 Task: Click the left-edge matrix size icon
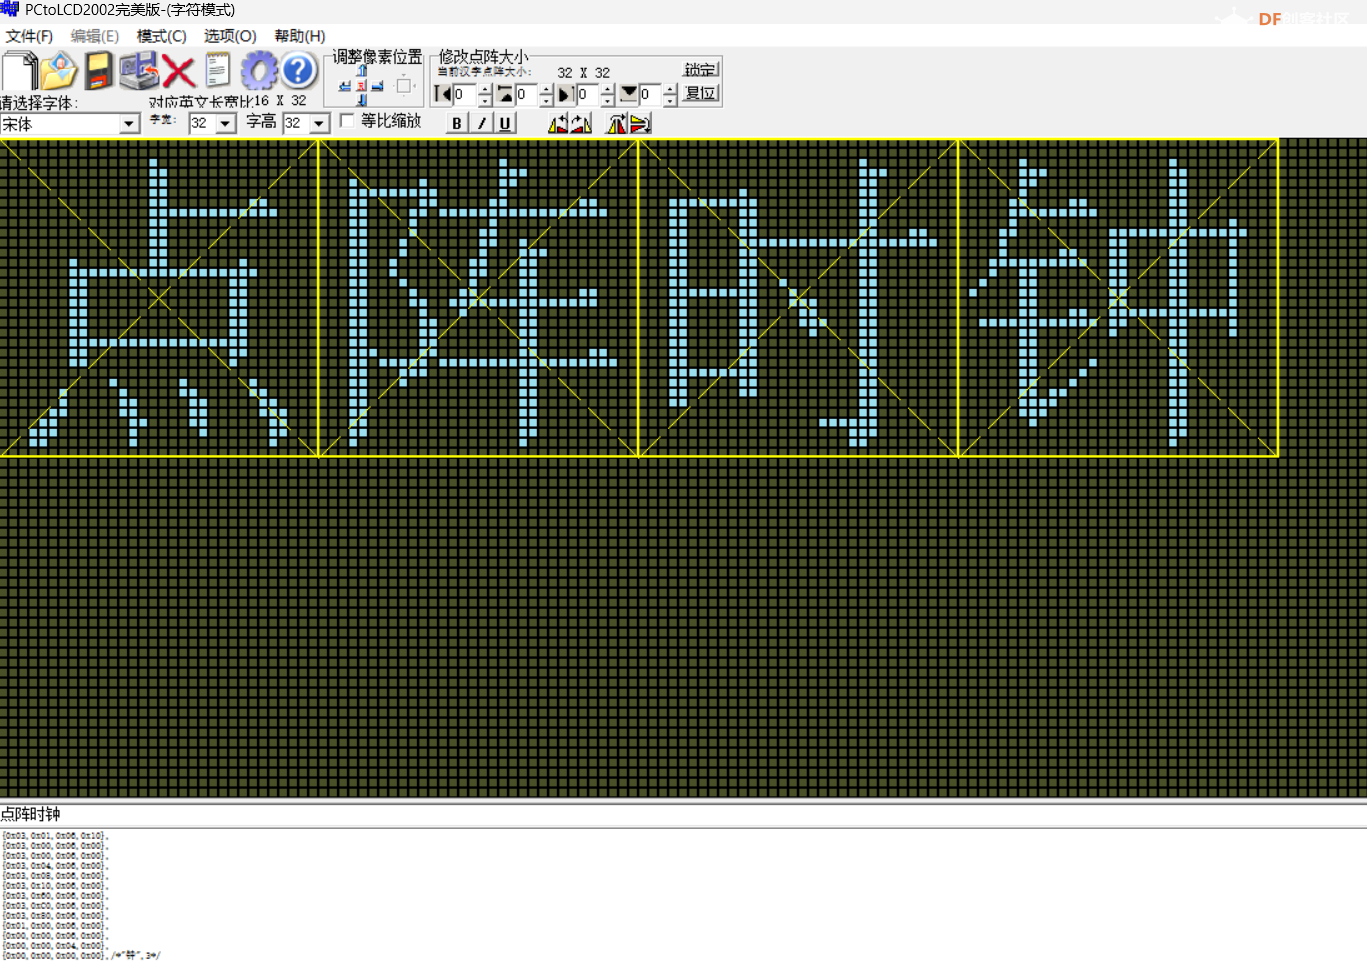tap(443, 94)
